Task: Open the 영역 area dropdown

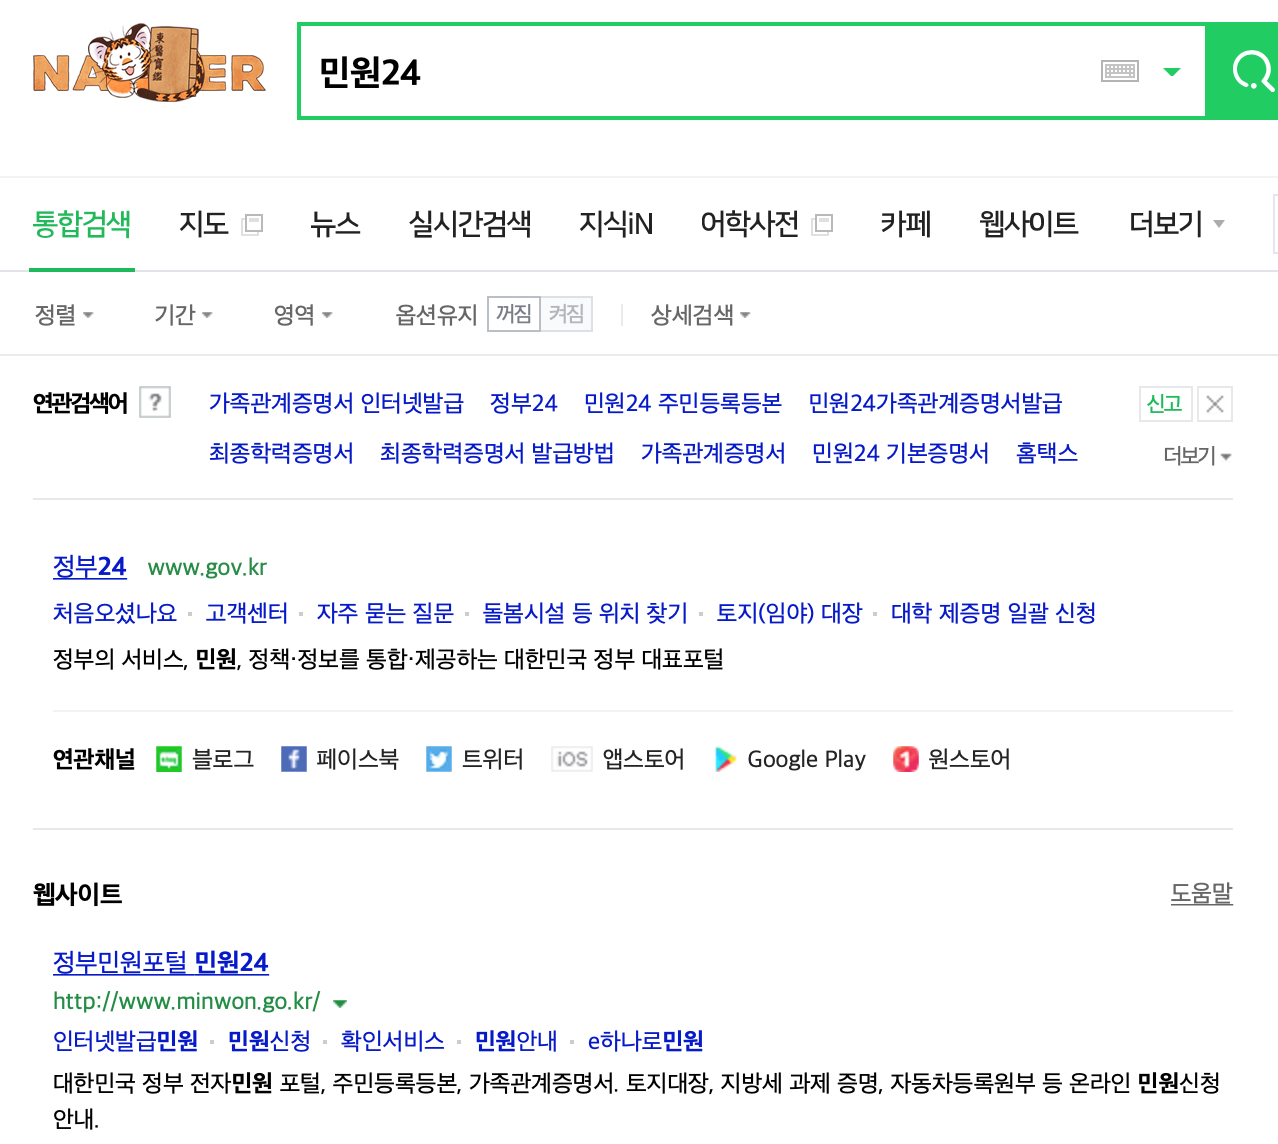Action: 303,315
